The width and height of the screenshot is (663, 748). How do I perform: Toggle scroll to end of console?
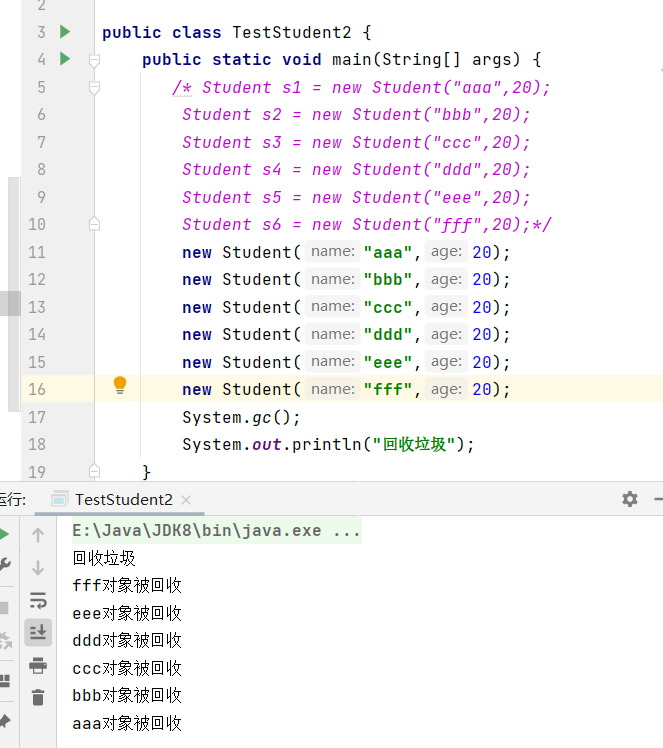tap(38, 633)
